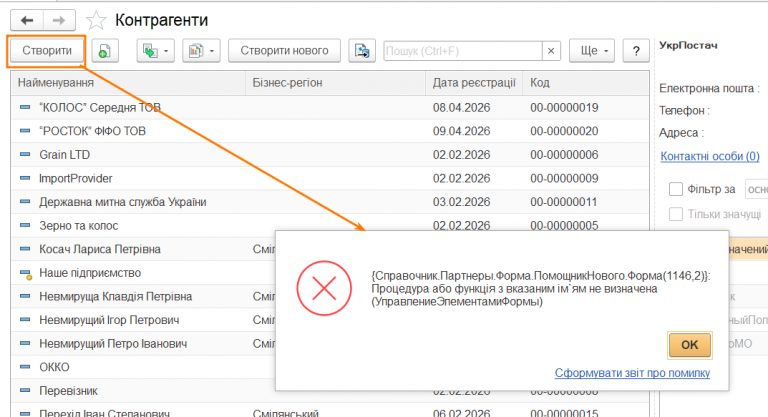Viewport: 768px width, 417px height.
Task: Click the code cell 00-00000019
Action: (564, 108)
